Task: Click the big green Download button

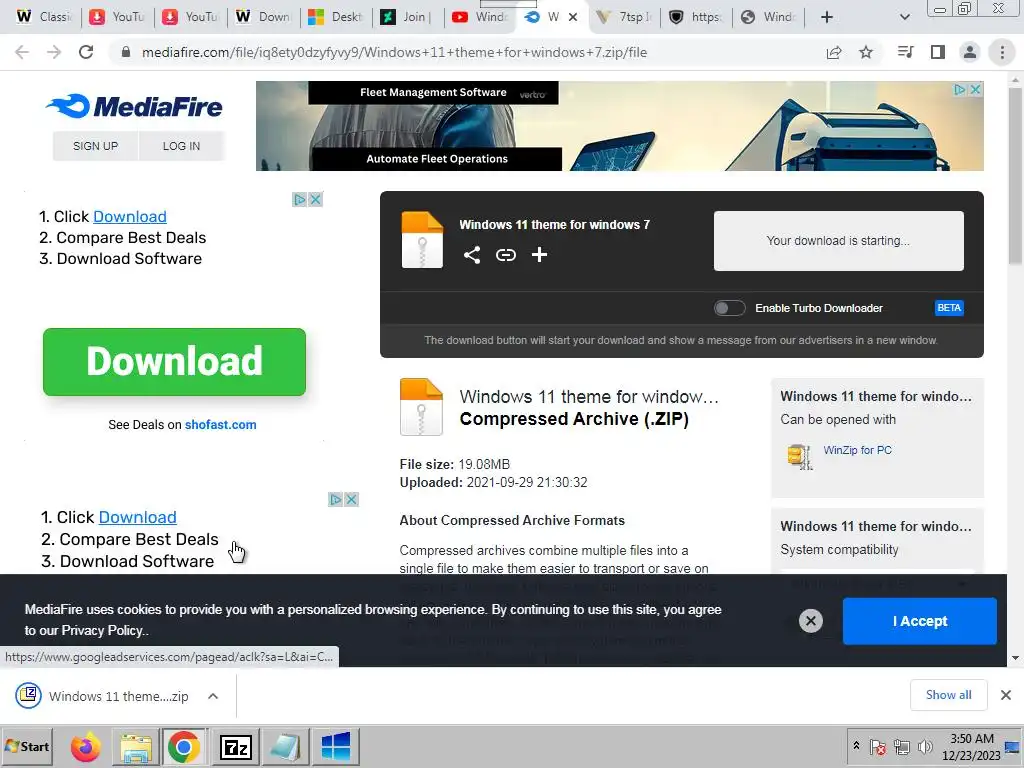Action: tap(174, 362)
